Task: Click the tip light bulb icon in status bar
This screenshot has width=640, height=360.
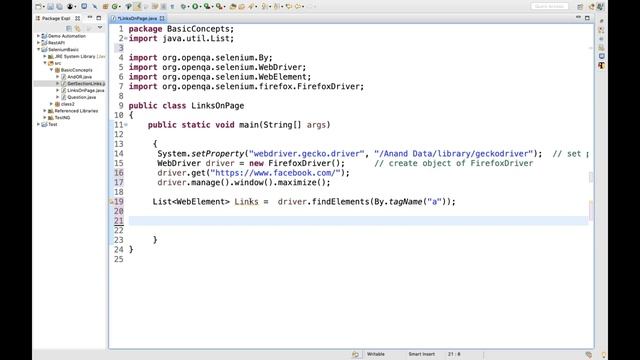Action: tap(604, 355)
